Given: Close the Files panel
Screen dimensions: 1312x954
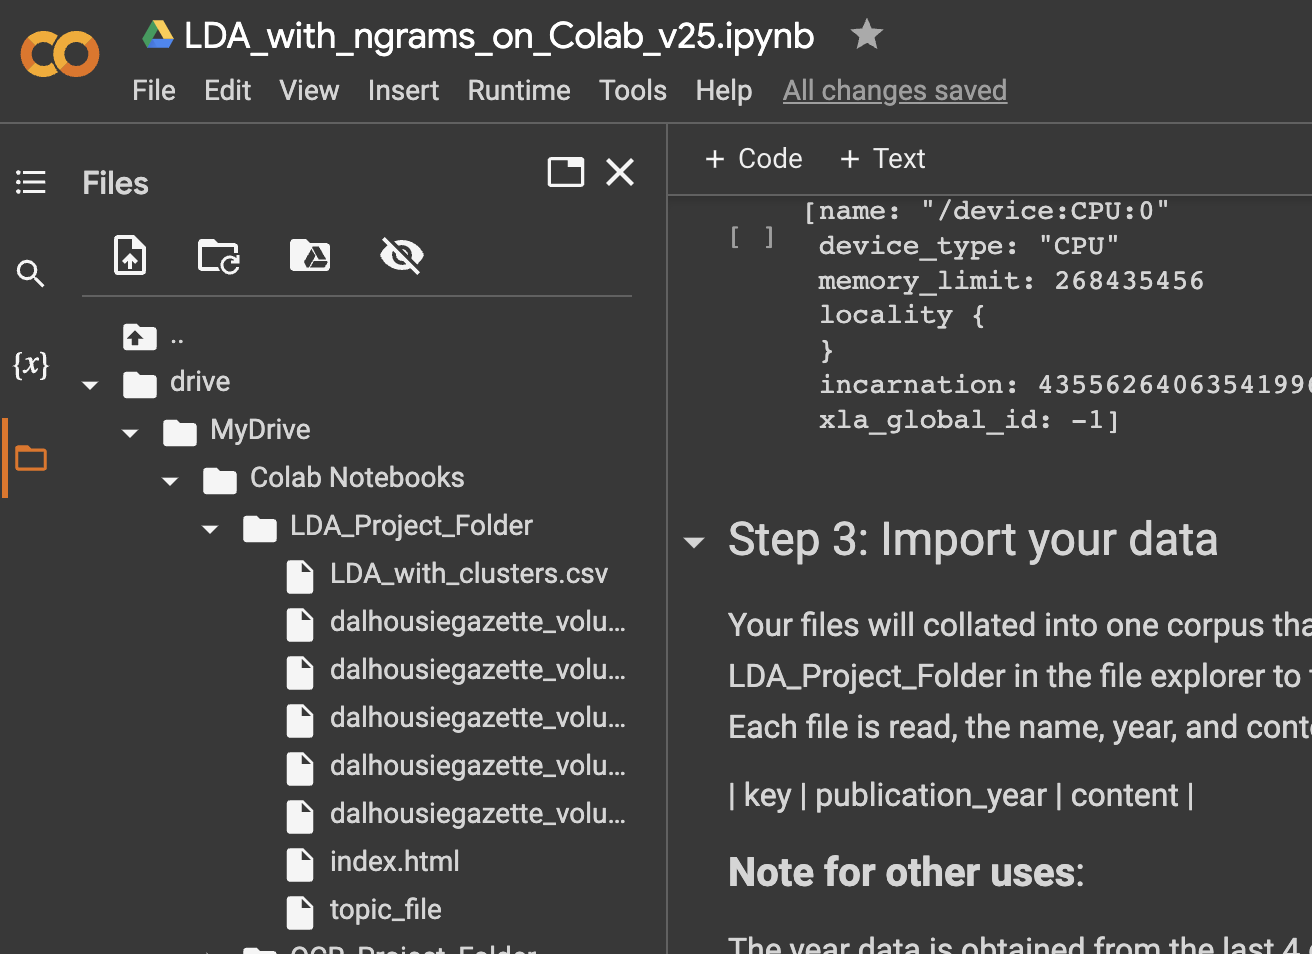Looking at the screenshot, I should (619, 172).
